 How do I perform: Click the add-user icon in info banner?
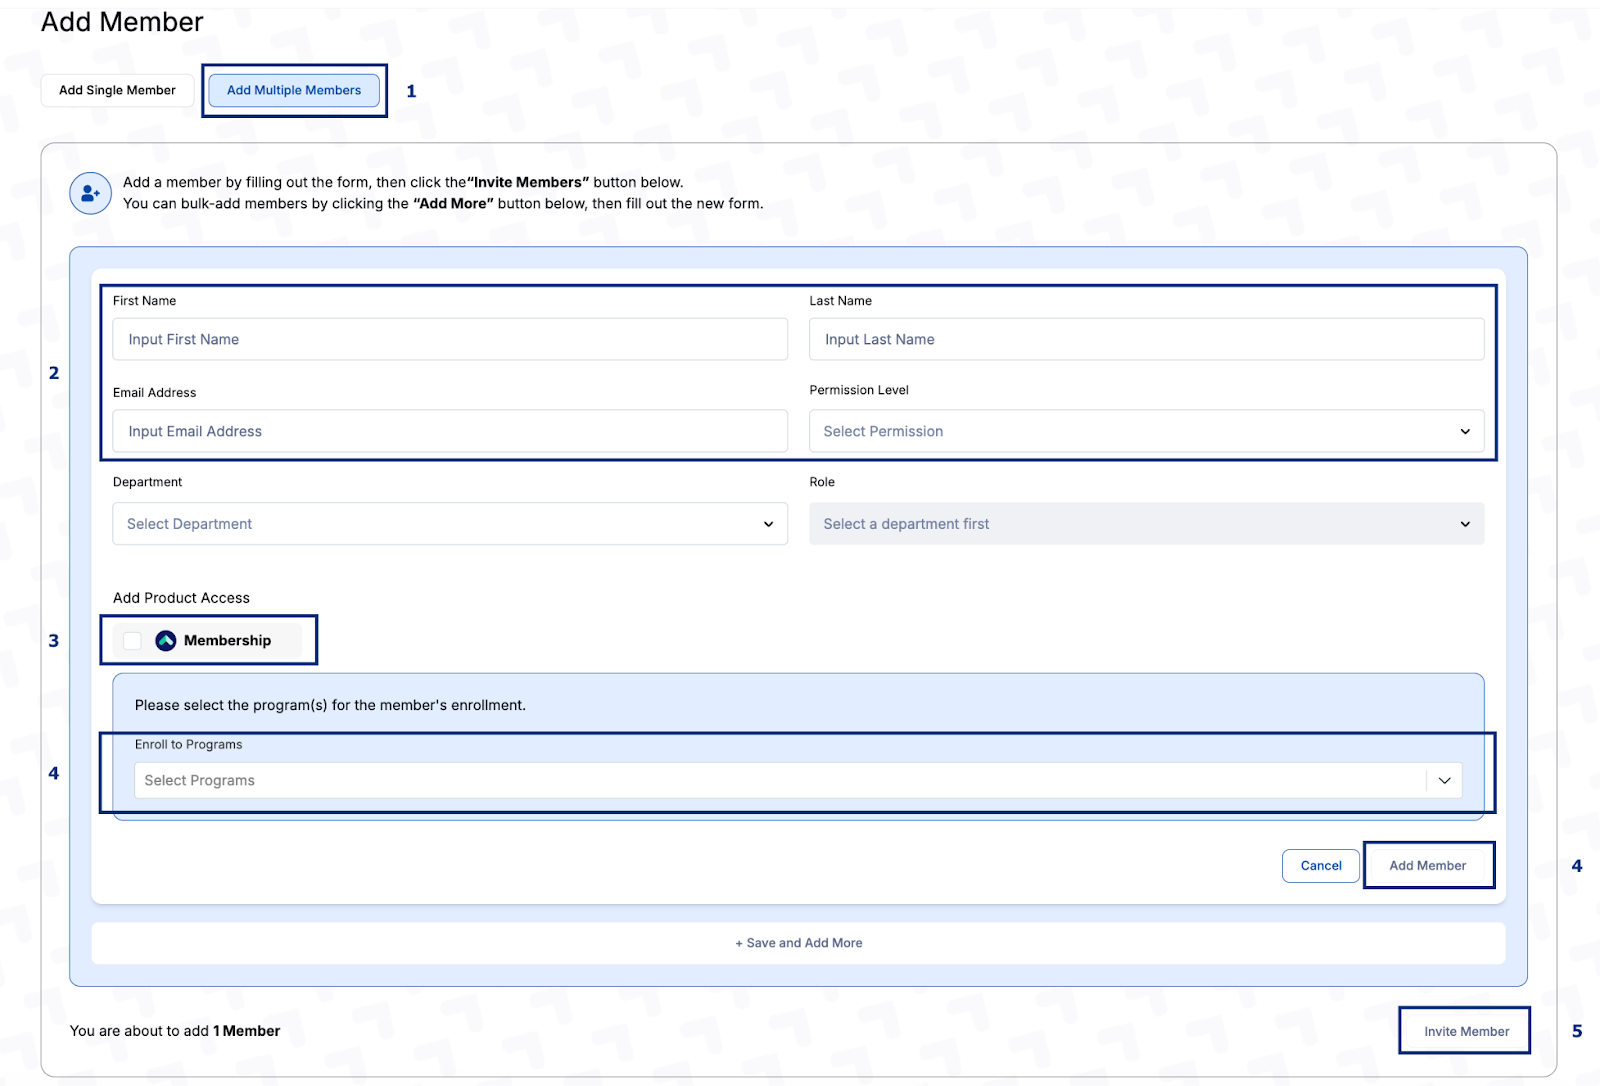point(90,193)
